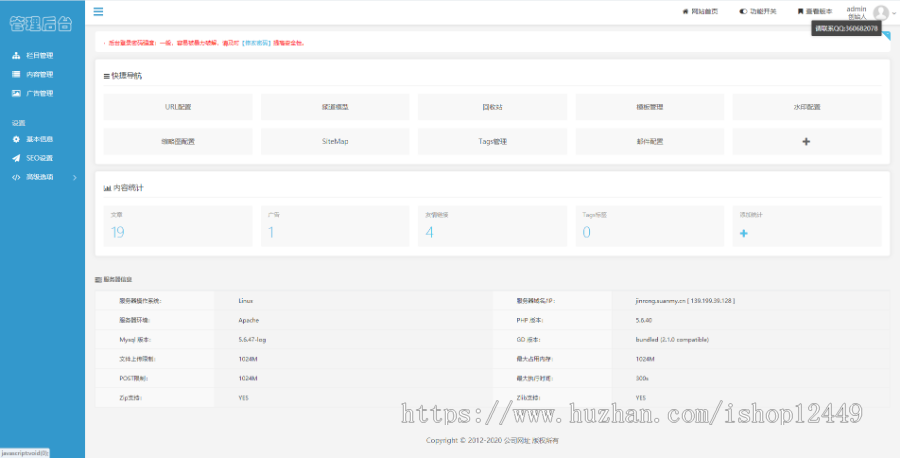
Task: Click the 修改密码 link in red notice
Action: 257,43
